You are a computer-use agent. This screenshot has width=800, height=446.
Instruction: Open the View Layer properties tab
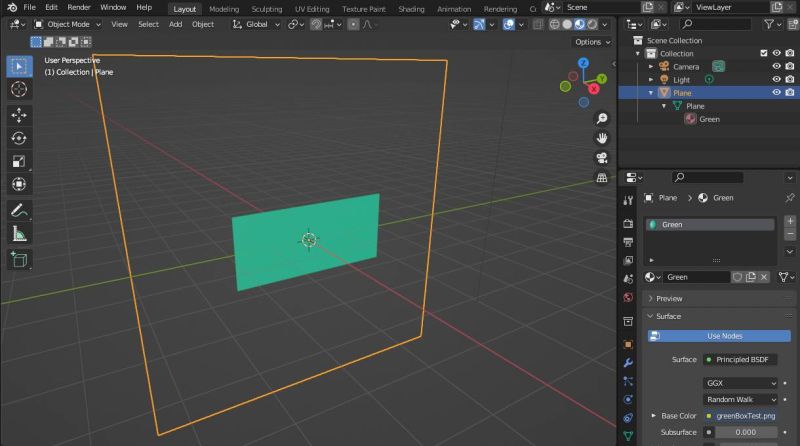tap(628, 260)
